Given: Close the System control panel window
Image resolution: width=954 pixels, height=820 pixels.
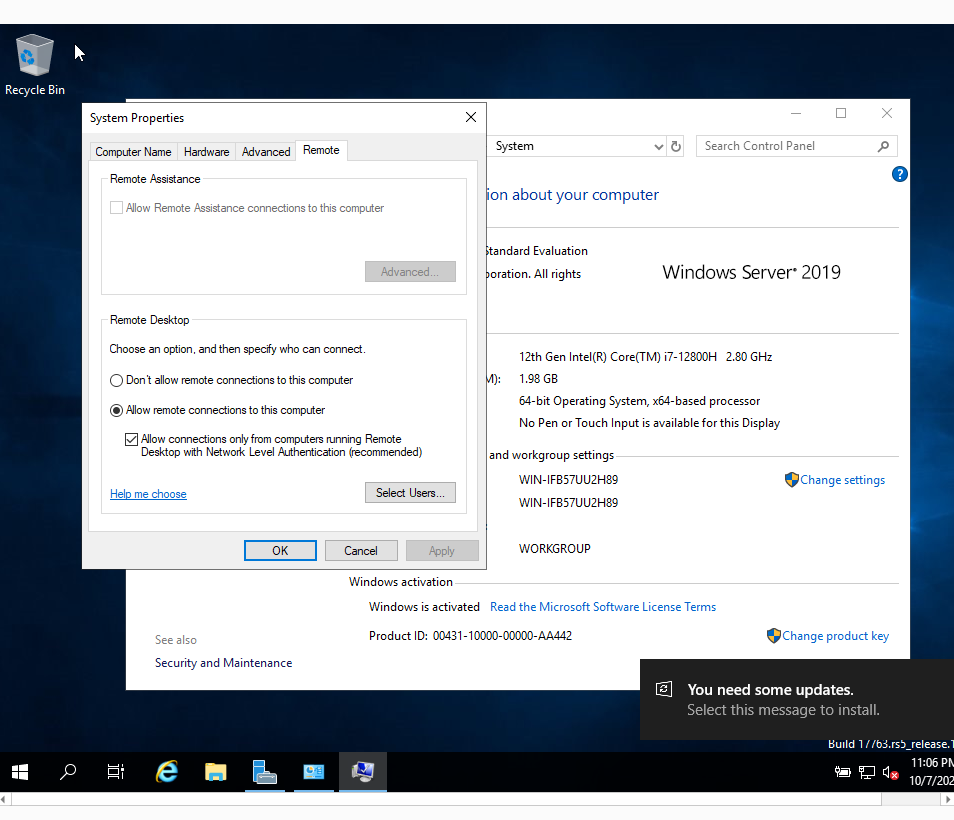Looking at the screenshot, I should 887,113.
